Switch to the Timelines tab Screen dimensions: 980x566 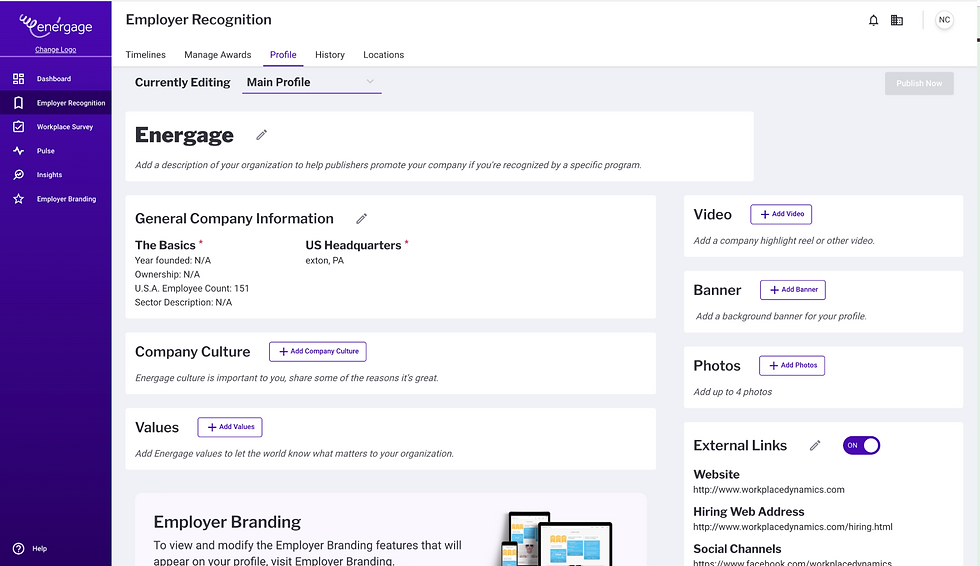146,55
